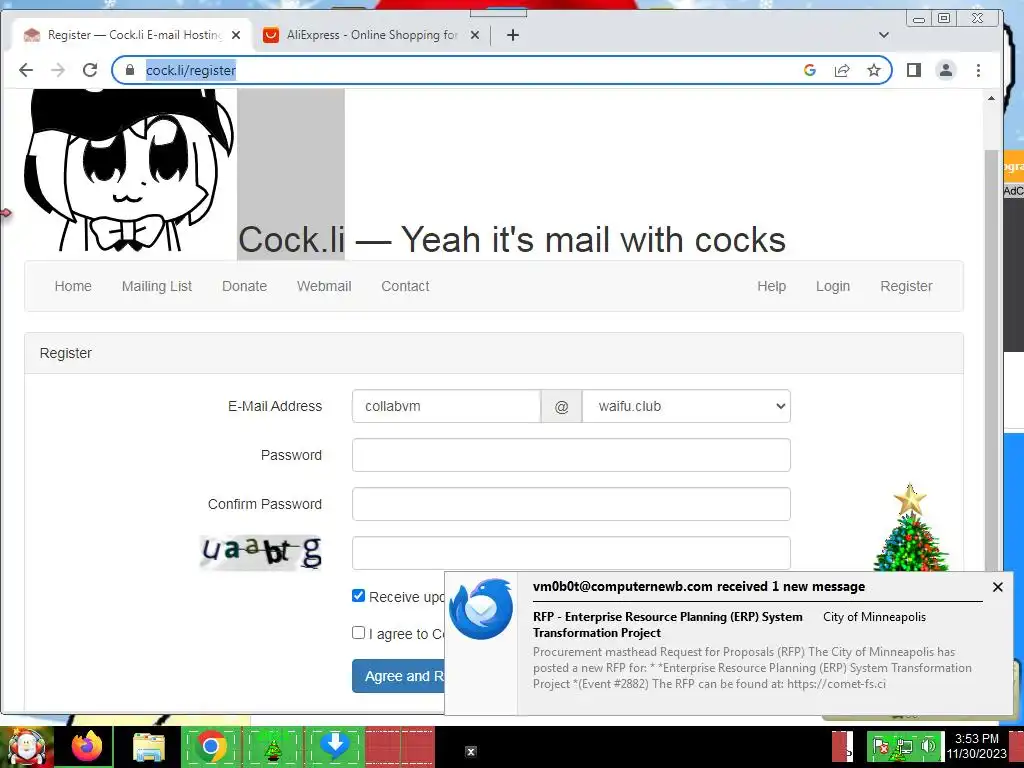This screenshot has height=768, width=1024.
Task: Click the Chrome taskbar icon
Action: (x=210, y=746)
